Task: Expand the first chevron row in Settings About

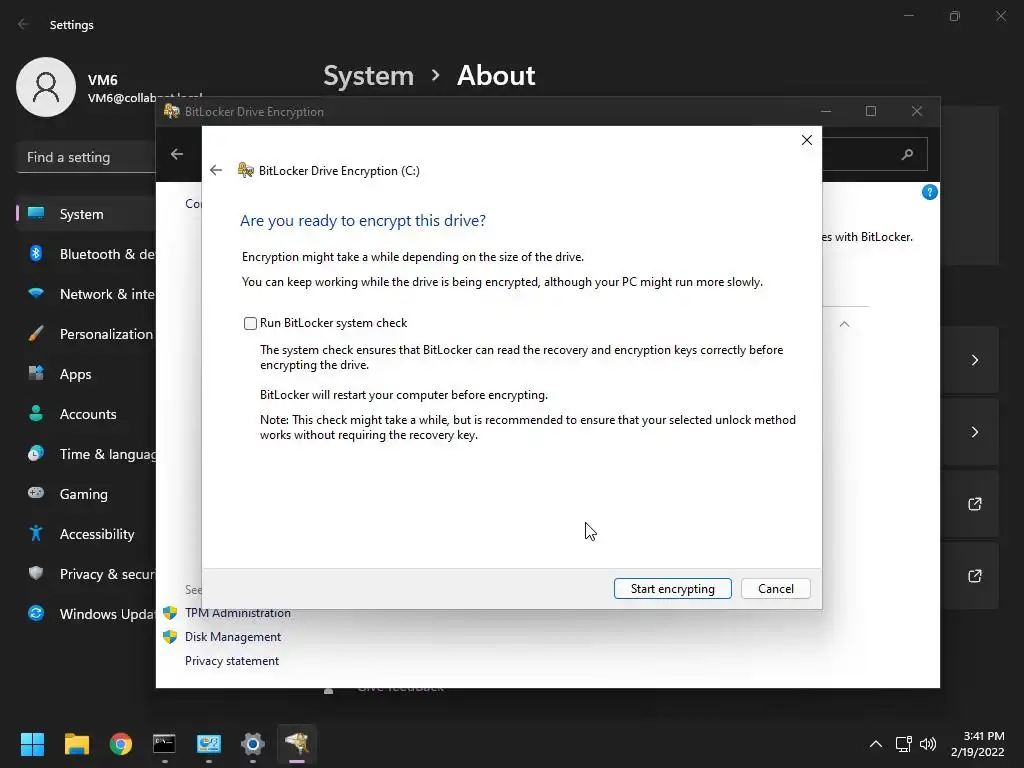Action: point(974,360)
